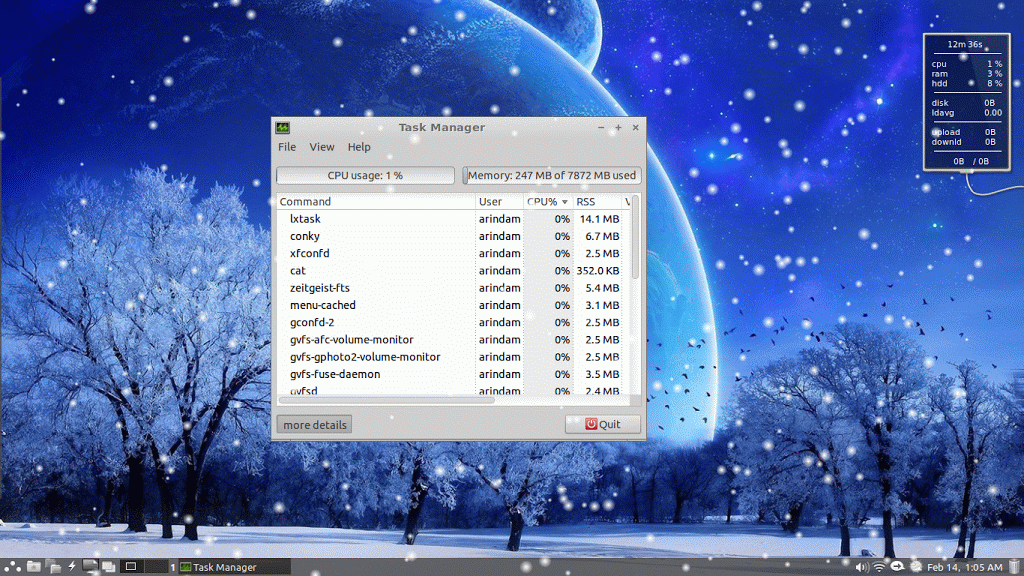
Task: Click the more details button
Action: pos(313,424)
